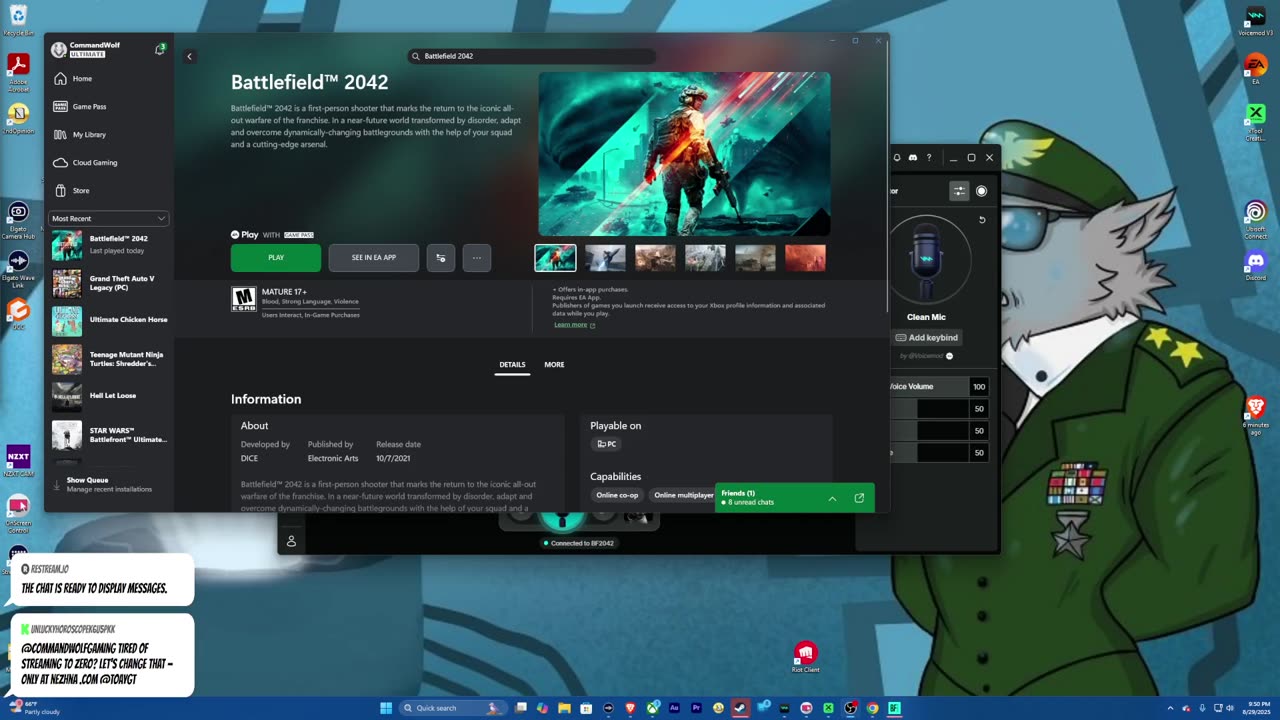Click the taskbar Quick search box

click(x=454, y=708)
